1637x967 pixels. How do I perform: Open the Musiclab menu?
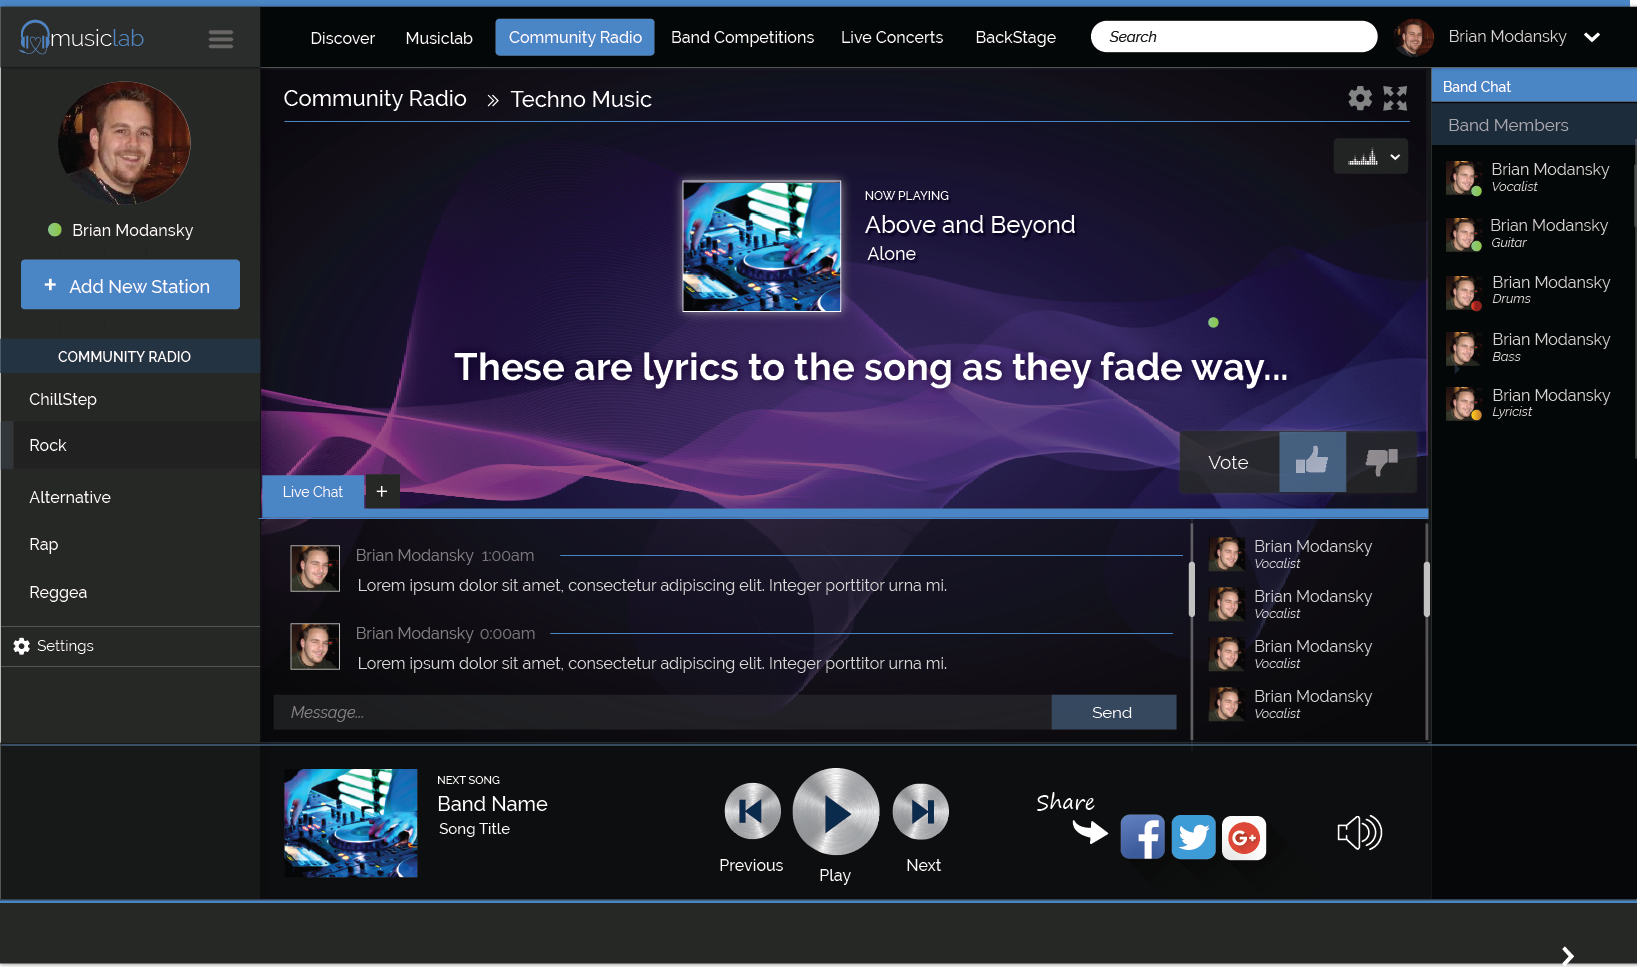click(x=439, y=38)
